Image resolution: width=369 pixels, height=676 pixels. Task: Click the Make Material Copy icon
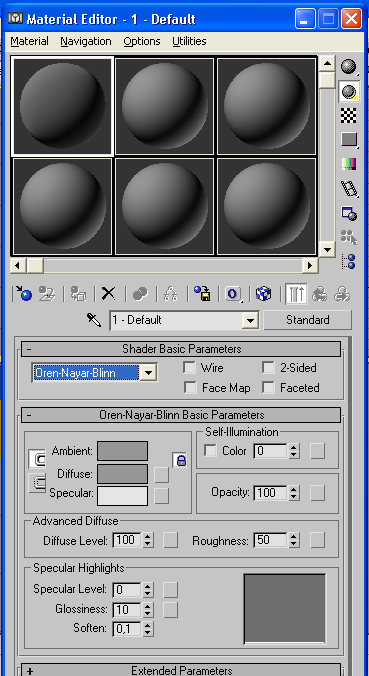tap(140, 294)
